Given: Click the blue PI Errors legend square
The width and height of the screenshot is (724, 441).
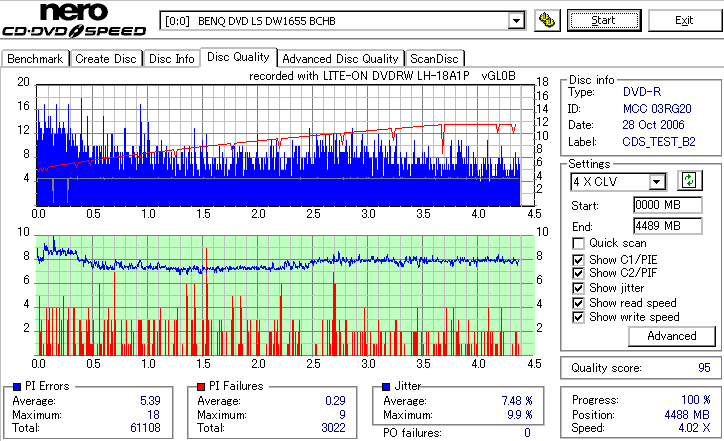Looking at the screenshot, I should coord(17,387).
